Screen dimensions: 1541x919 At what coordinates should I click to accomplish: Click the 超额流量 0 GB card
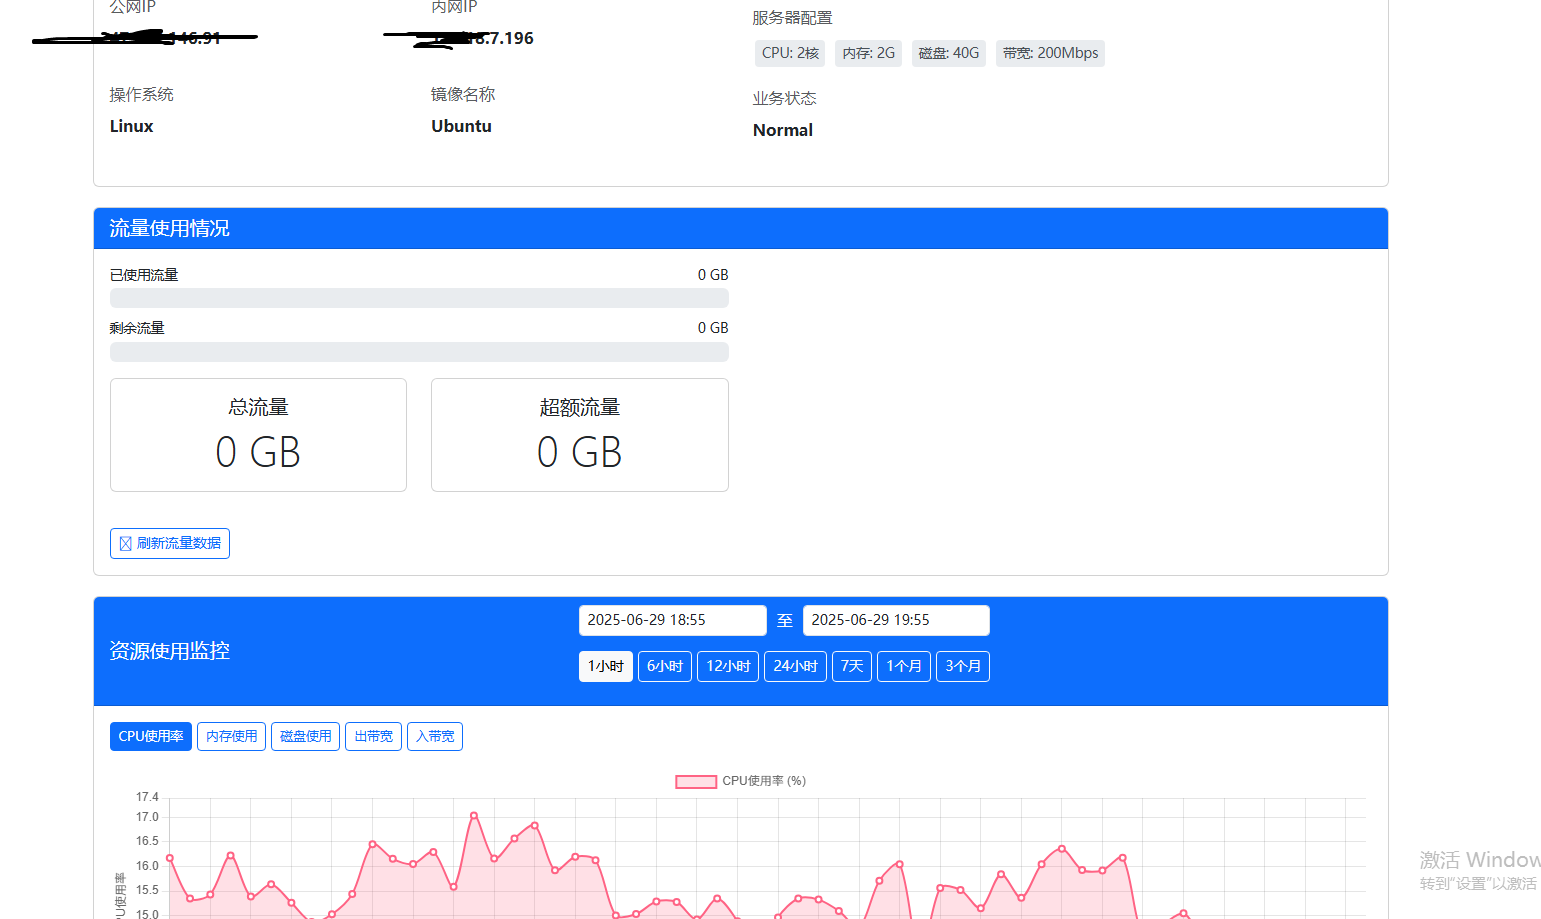[x=580, y=435]
